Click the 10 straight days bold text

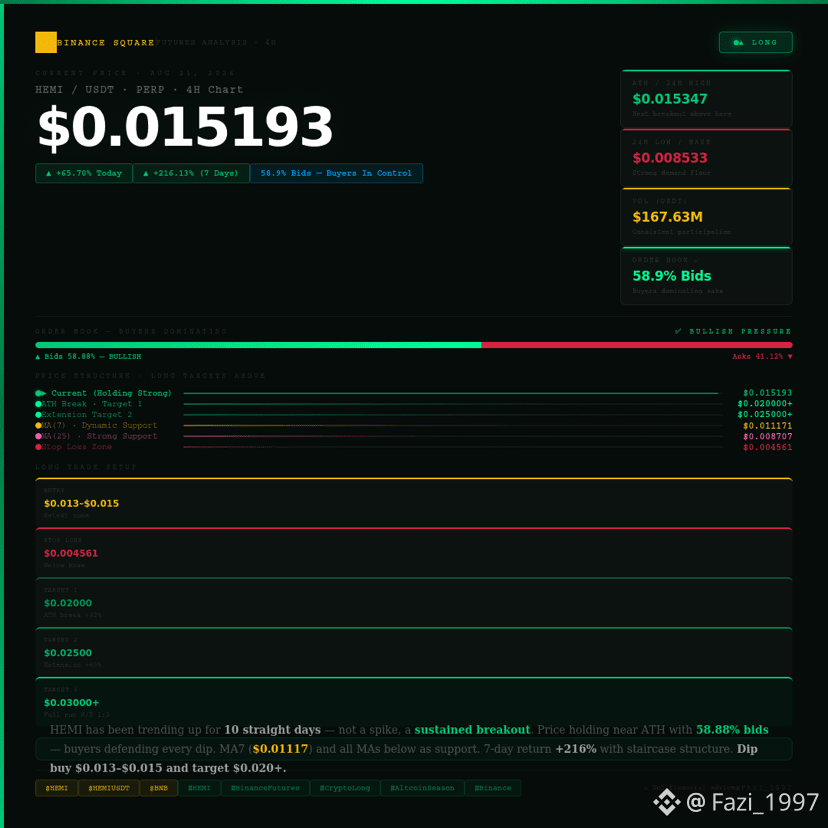(x=272, y=730)
